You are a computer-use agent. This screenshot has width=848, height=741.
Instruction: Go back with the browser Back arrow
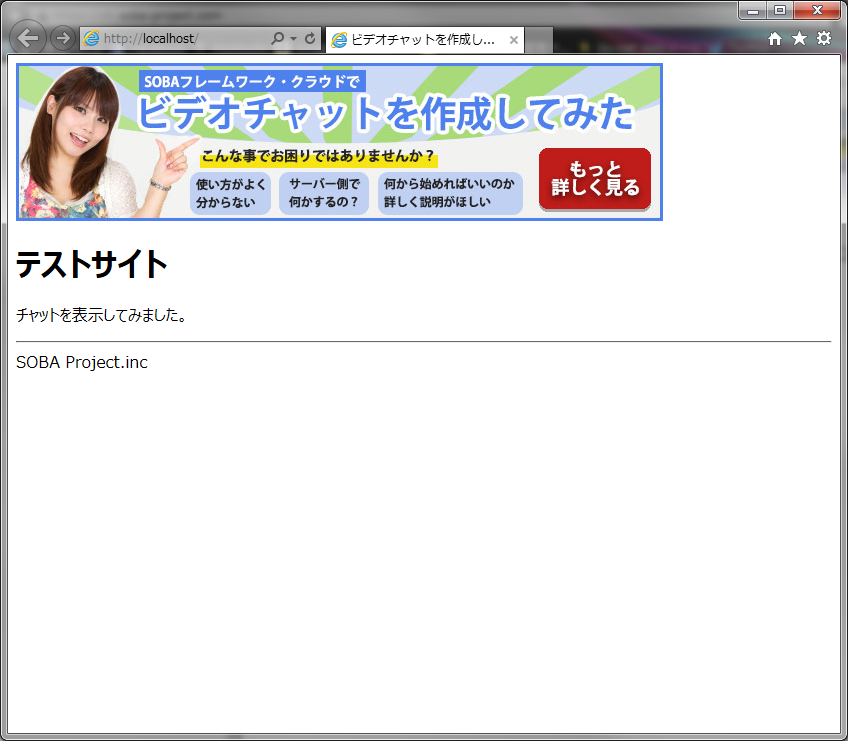(28, 38)
